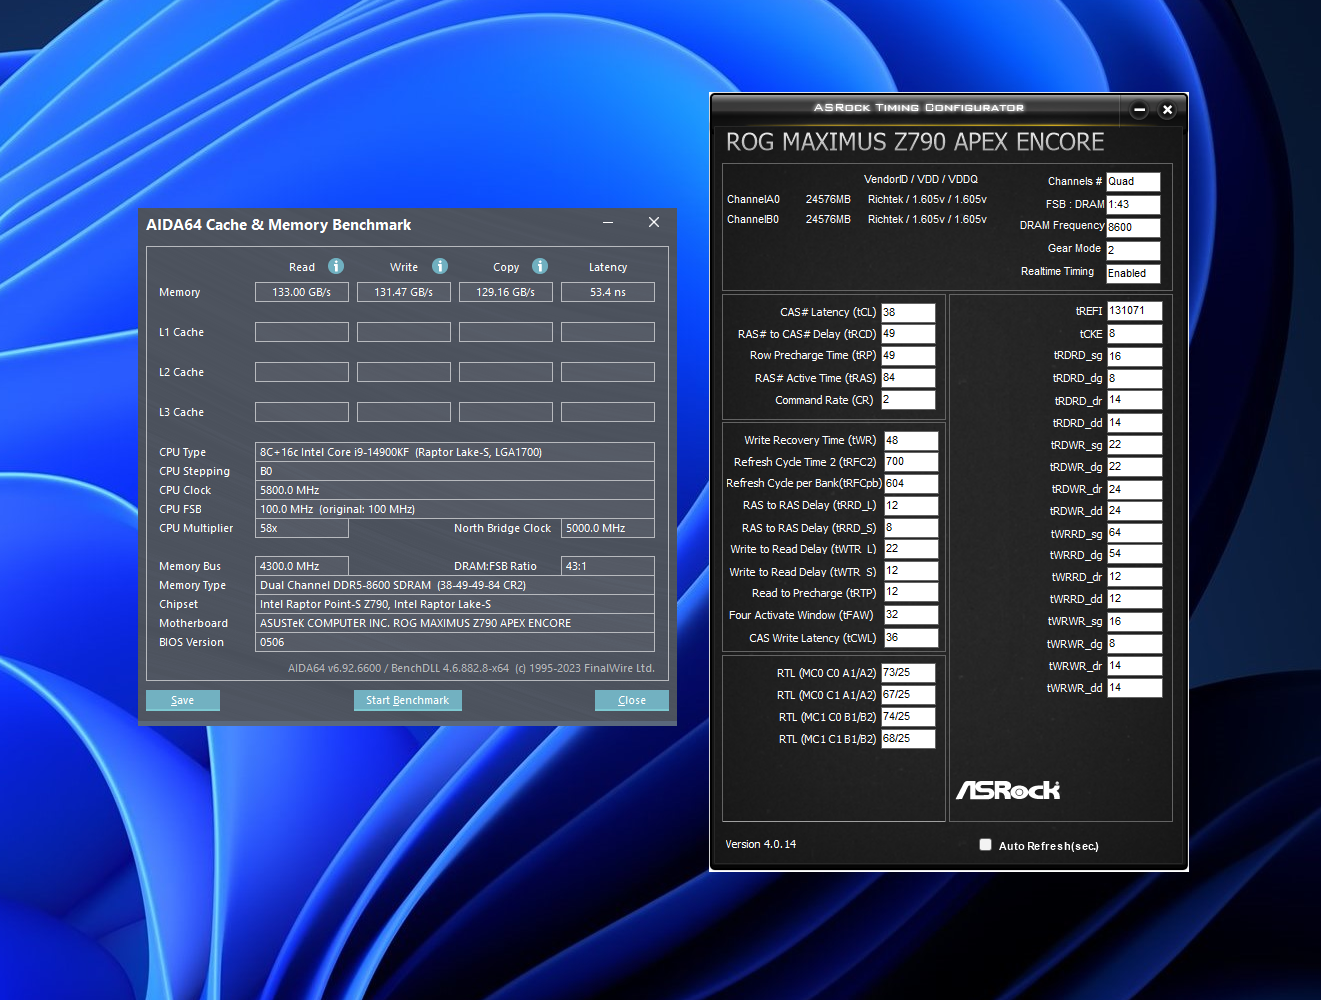Click the RTL (MC0 C0 A1/A2) field

(908, 673)
